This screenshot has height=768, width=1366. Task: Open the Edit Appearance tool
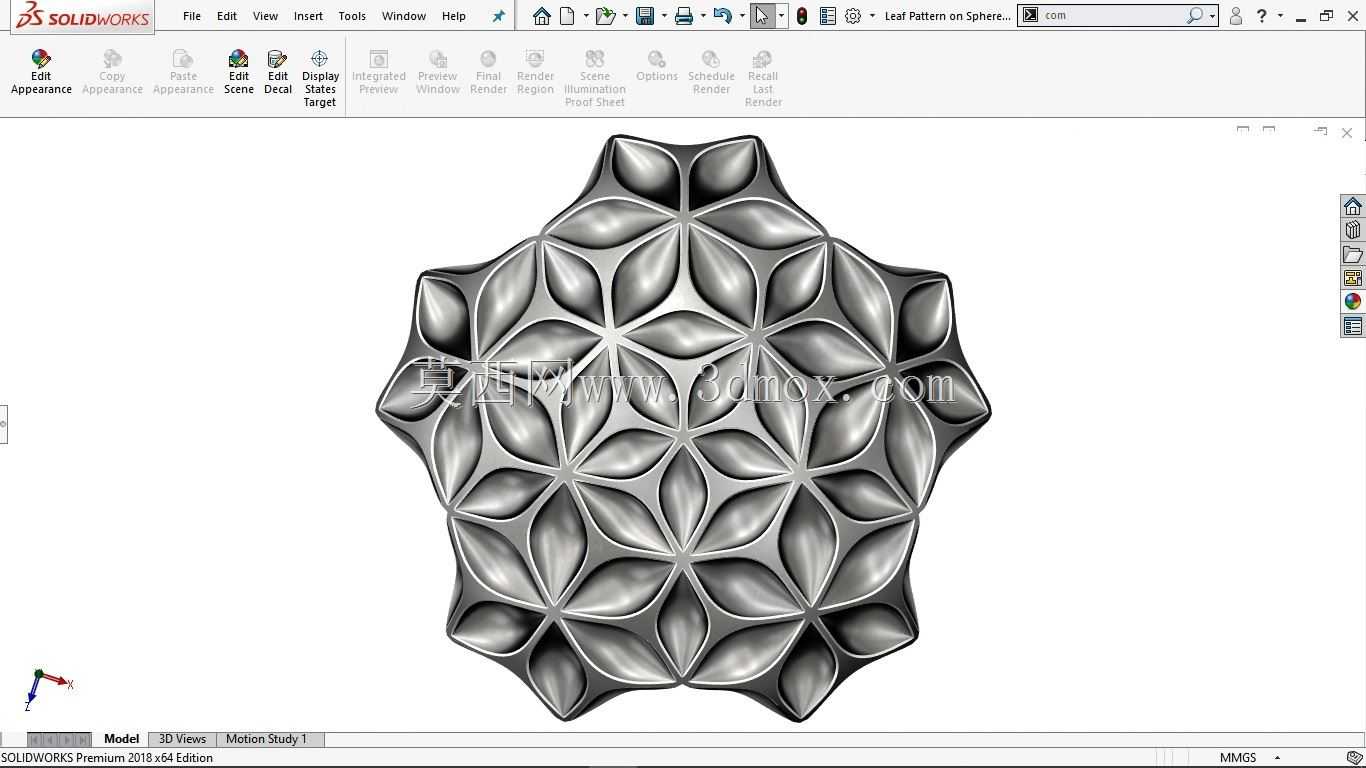click(x=41, y=72)
